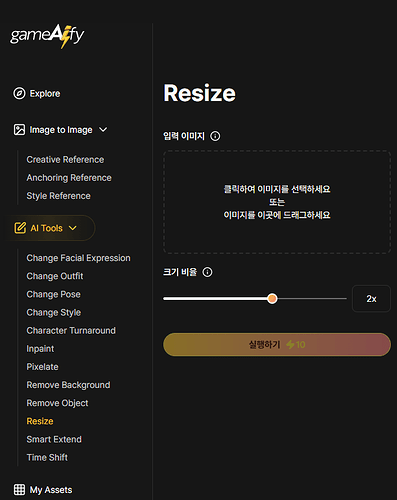Go to My Assets

(51, 490)
